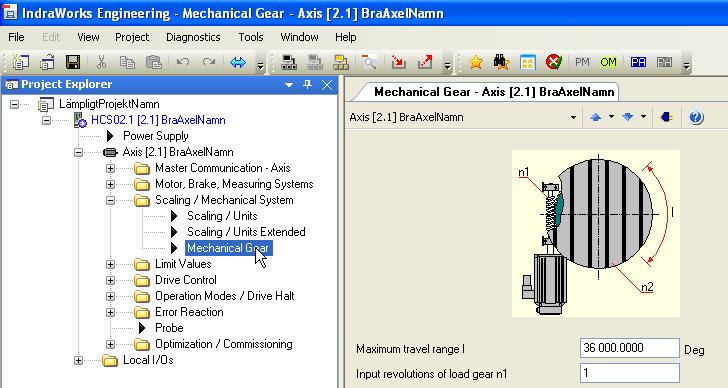Click the Save floppy disk icon
Viewport: 728px width, 388px height.
point(73,62)
